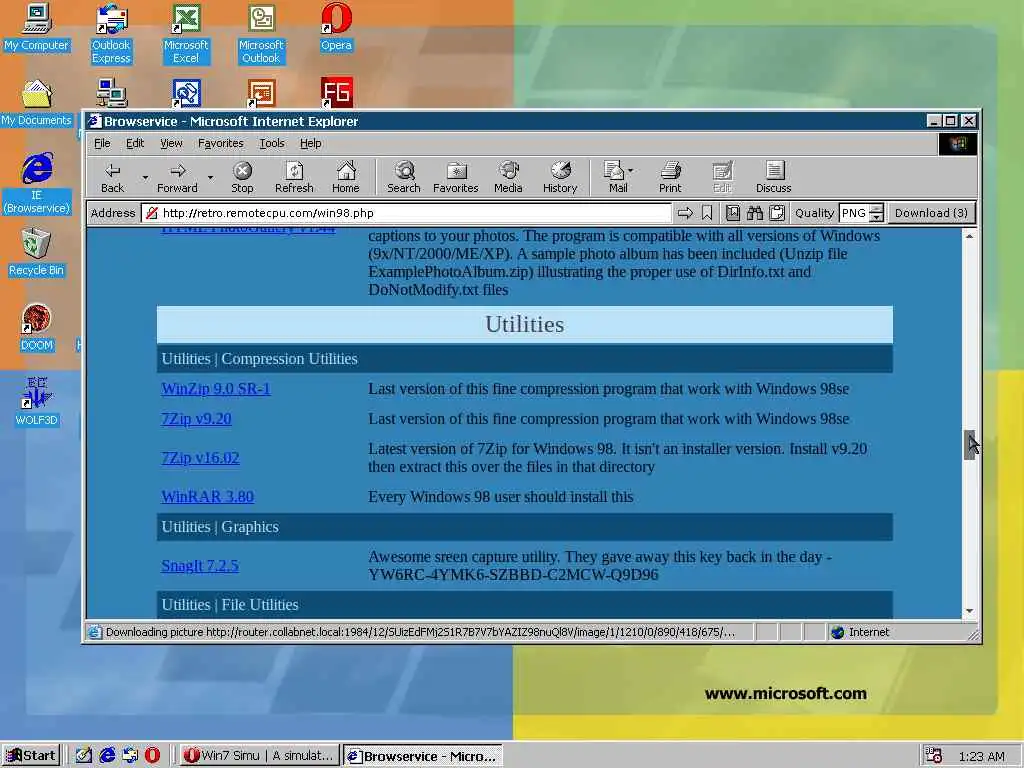The height and width of the screenshot is (768, 1024).
Task: Click the clipboard icon in address toolbar
Action: [777, 213]
